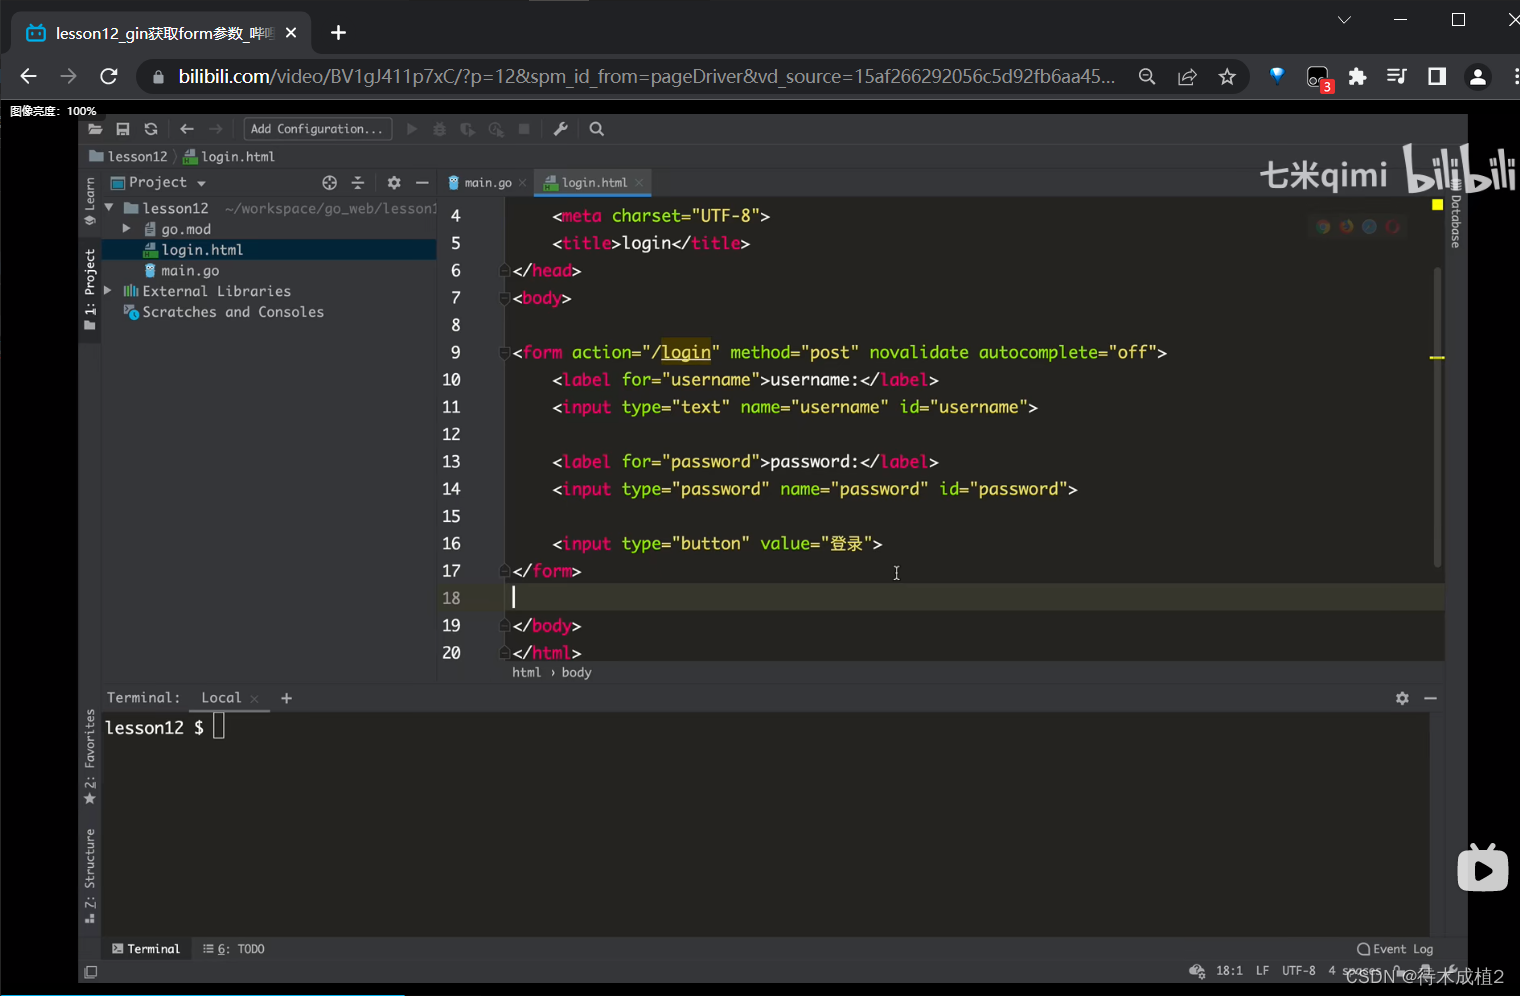Open Project panel gear settings
The image size is (1520, 996).
[x=394, y=183]
